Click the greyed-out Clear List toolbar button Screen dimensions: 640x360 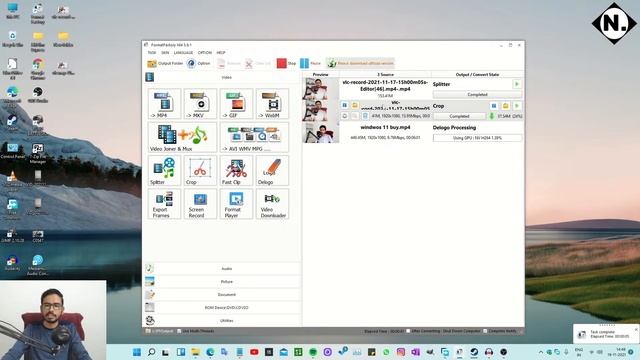[x=258, y=63]
